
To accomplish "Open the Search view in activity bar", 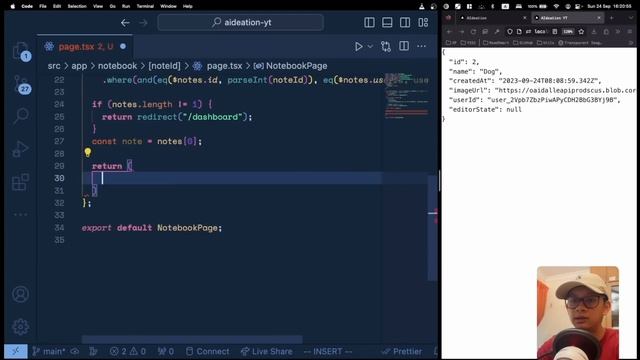I will click(20, 116).
